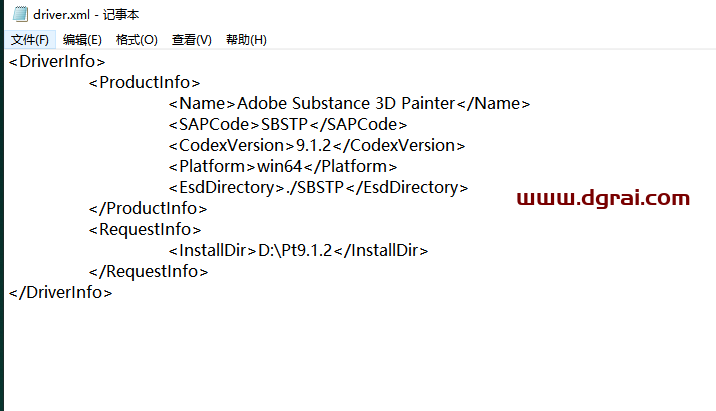
Task: Click the closing </DriverInfo> tag line
Action: tap(60, 292)
